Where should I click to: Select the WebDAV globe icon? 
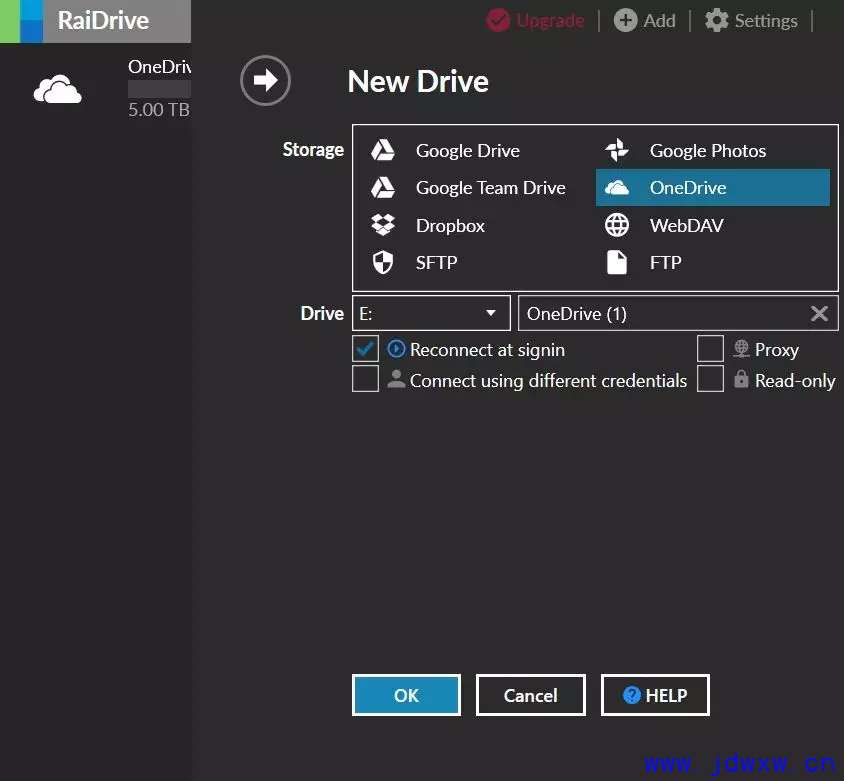point(617,225)
